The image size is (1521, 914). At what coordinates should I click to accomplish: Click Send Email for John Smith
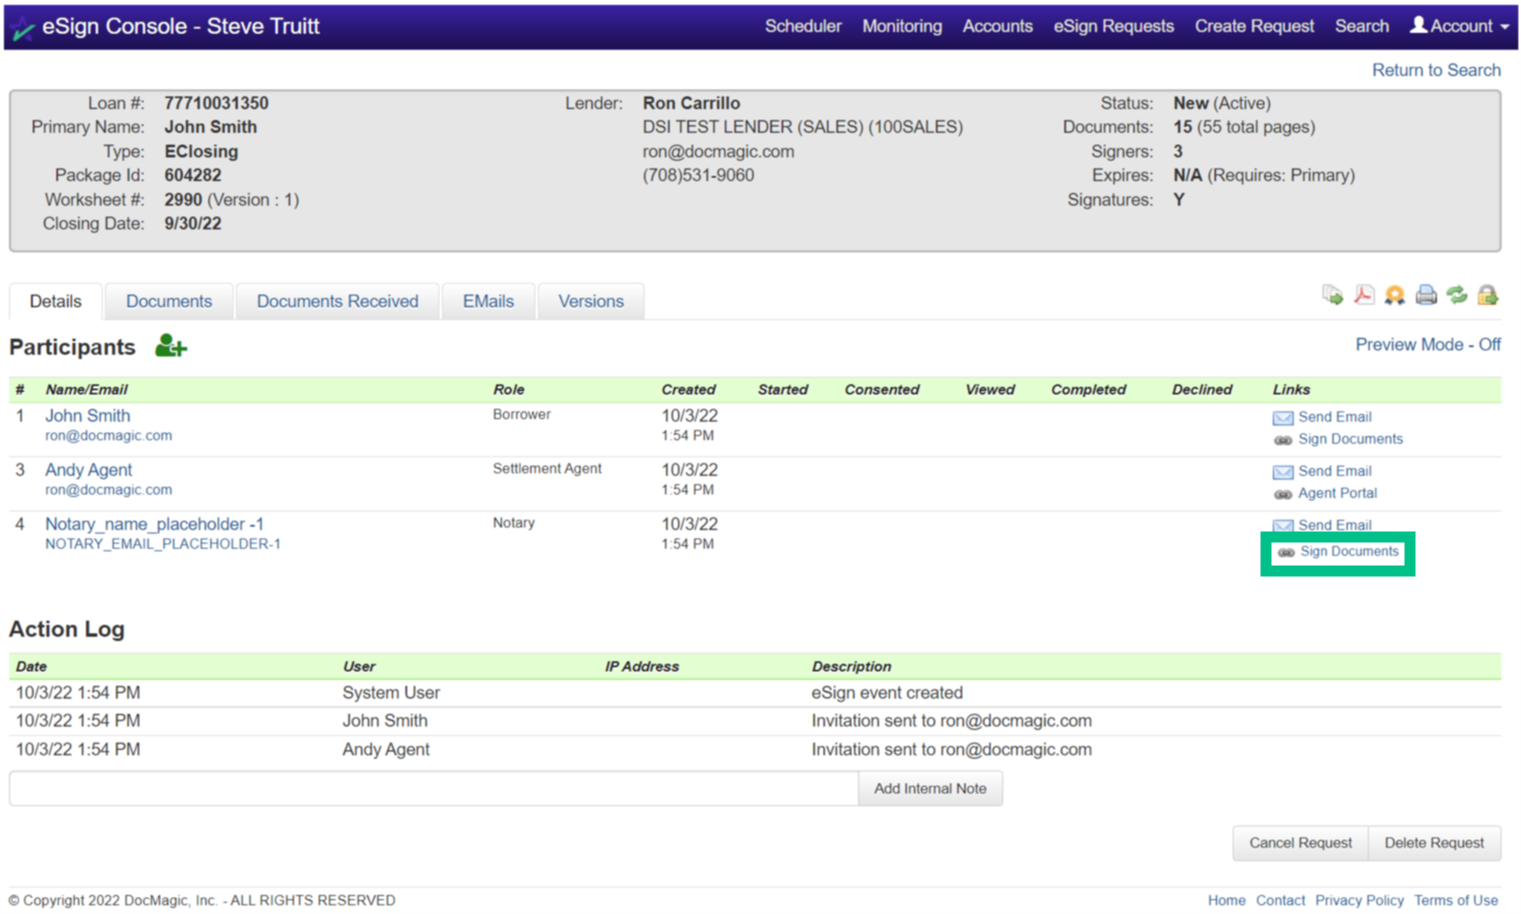(x=1335, y=417)
